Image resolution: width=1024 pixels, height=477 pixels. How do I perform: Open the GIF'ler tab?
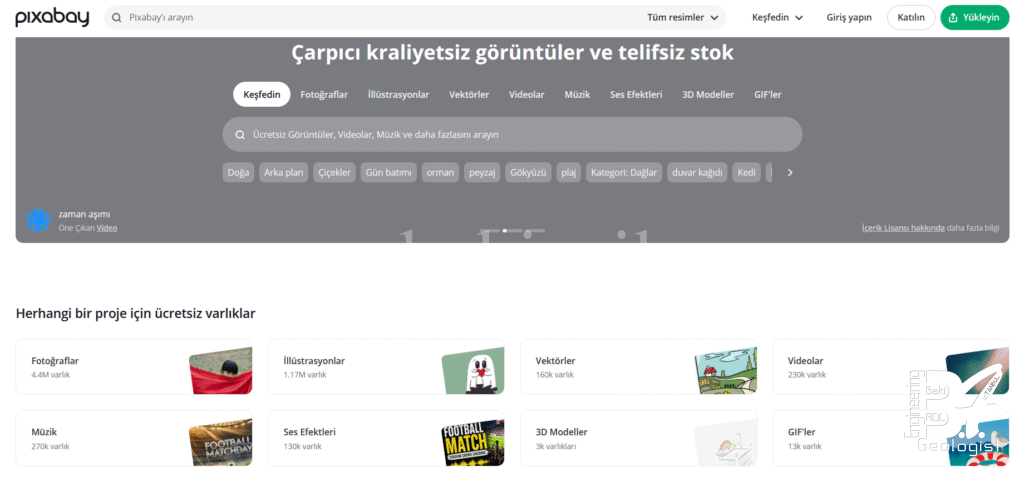click(767, 95)
